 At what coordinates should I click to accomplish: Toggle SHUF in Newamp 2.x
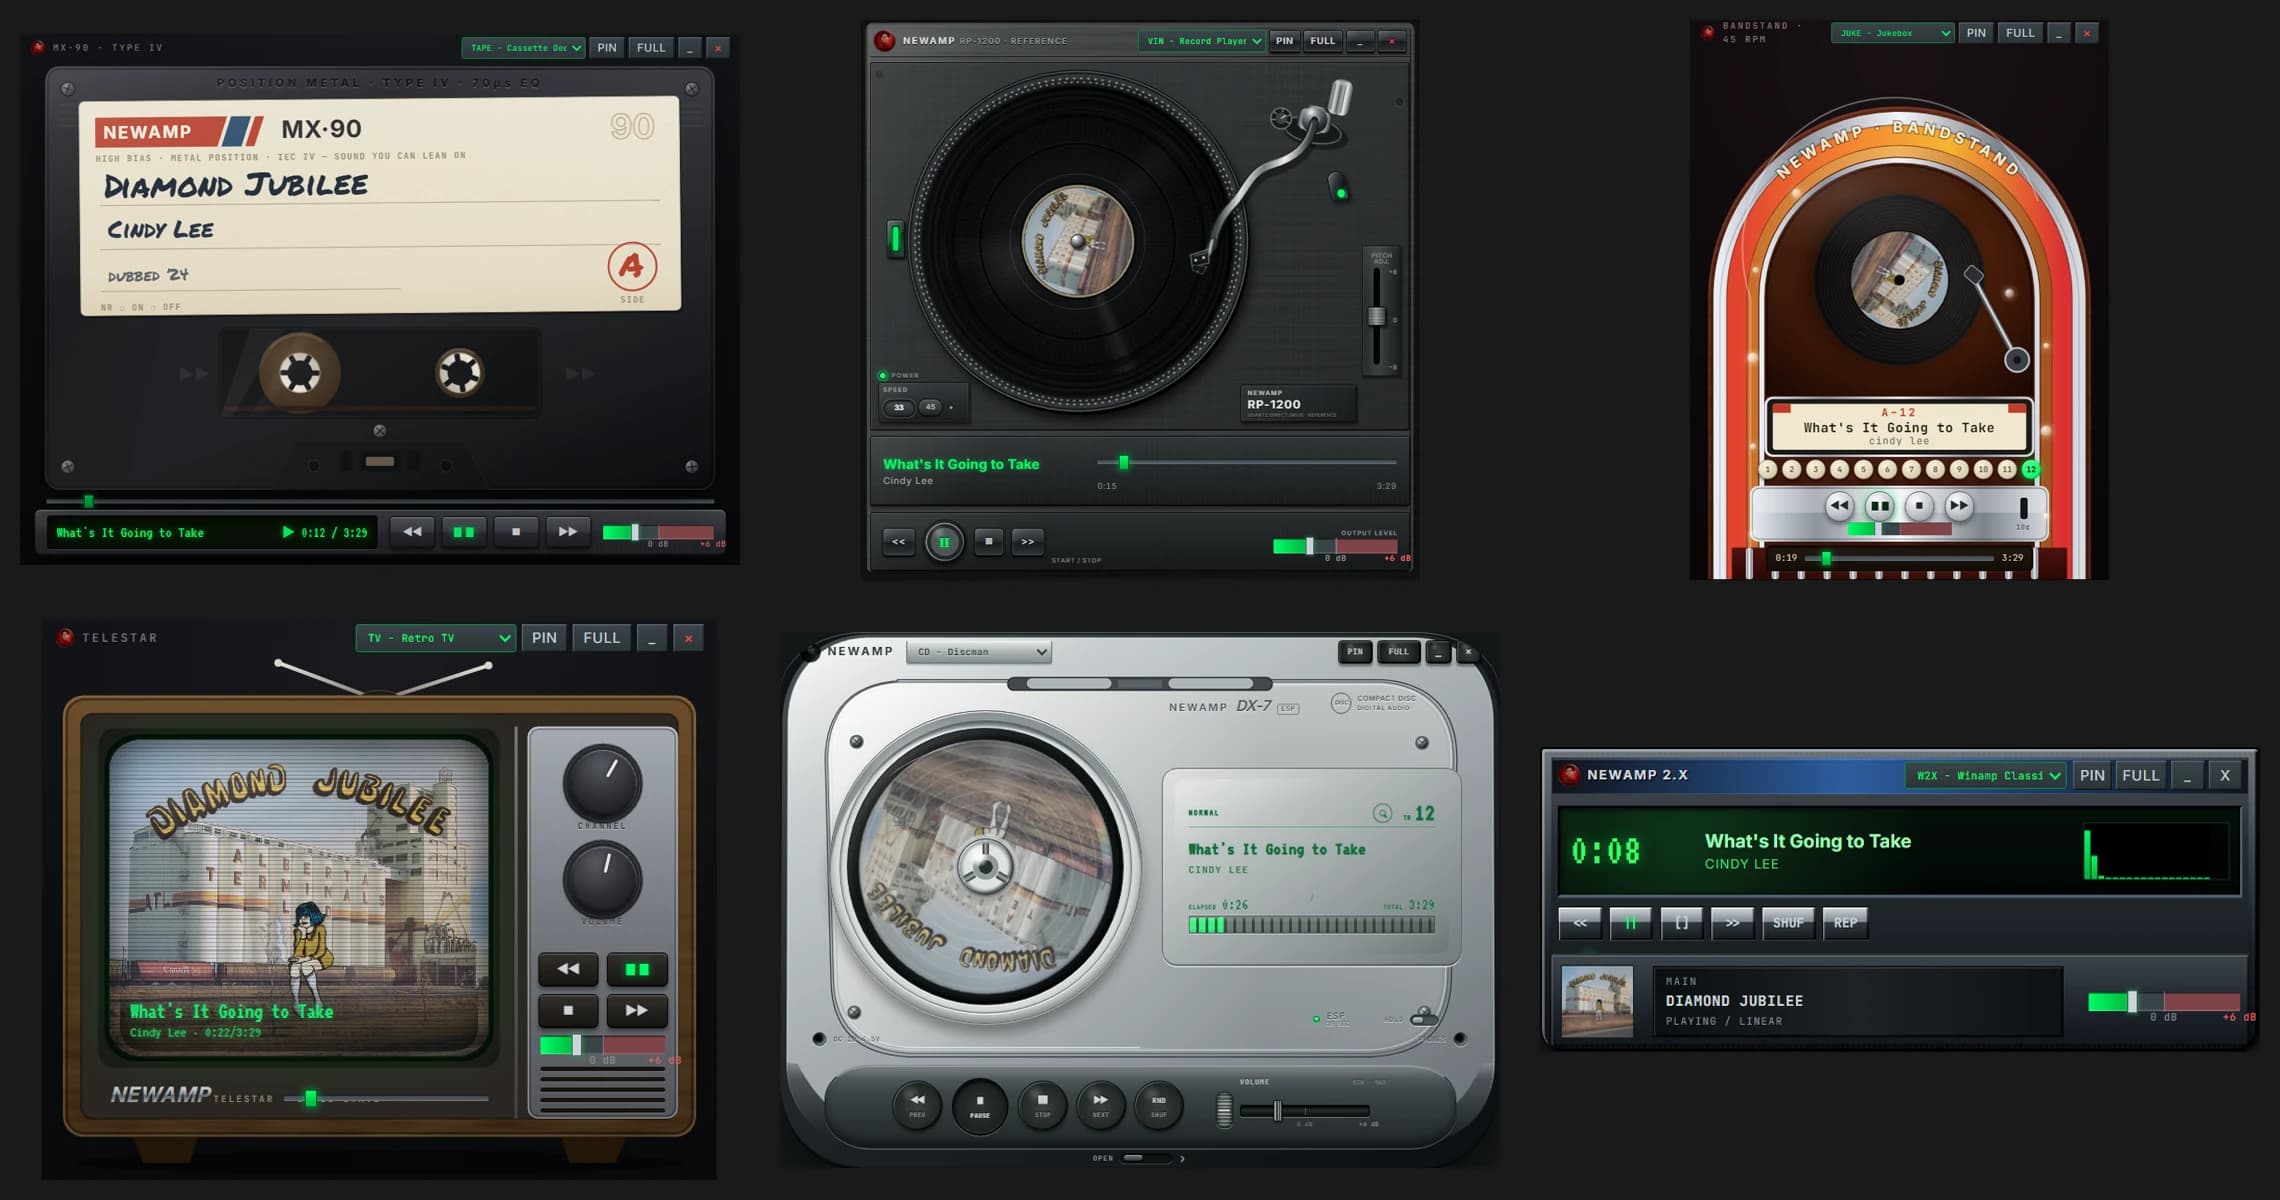point(1788,923)
